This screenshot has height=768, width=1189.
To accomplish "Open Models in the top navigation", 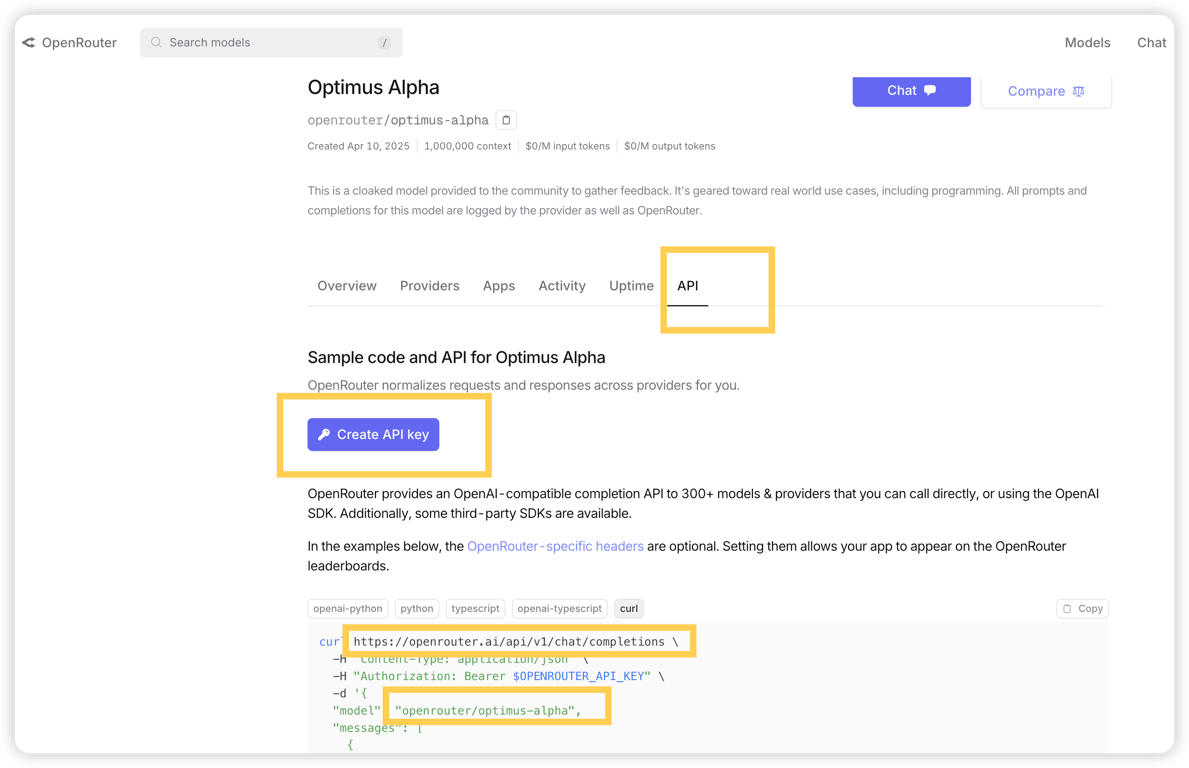I will 1087,43.
